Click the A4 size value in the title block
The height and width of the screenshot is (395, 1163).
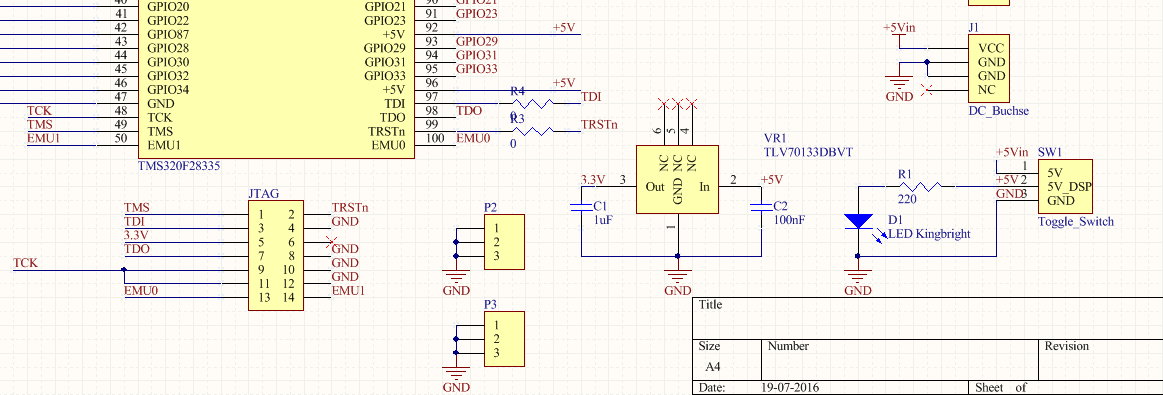(x=713, y=367)
